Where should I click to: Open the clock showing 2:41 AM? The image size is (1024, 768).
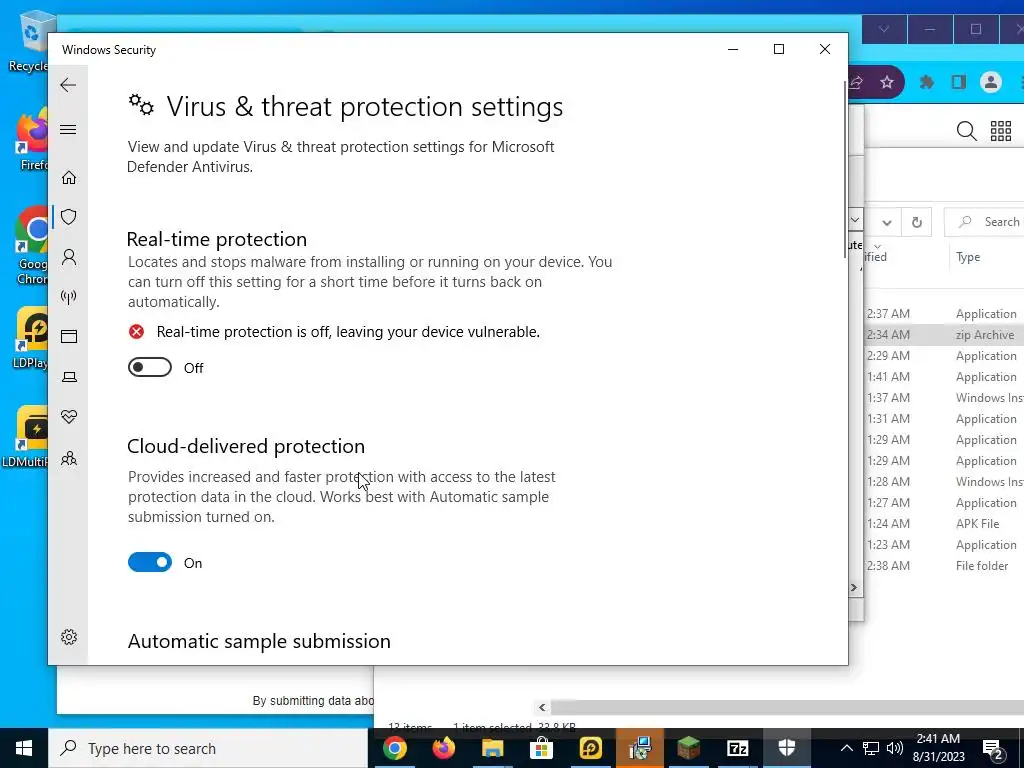pos(938,748)
